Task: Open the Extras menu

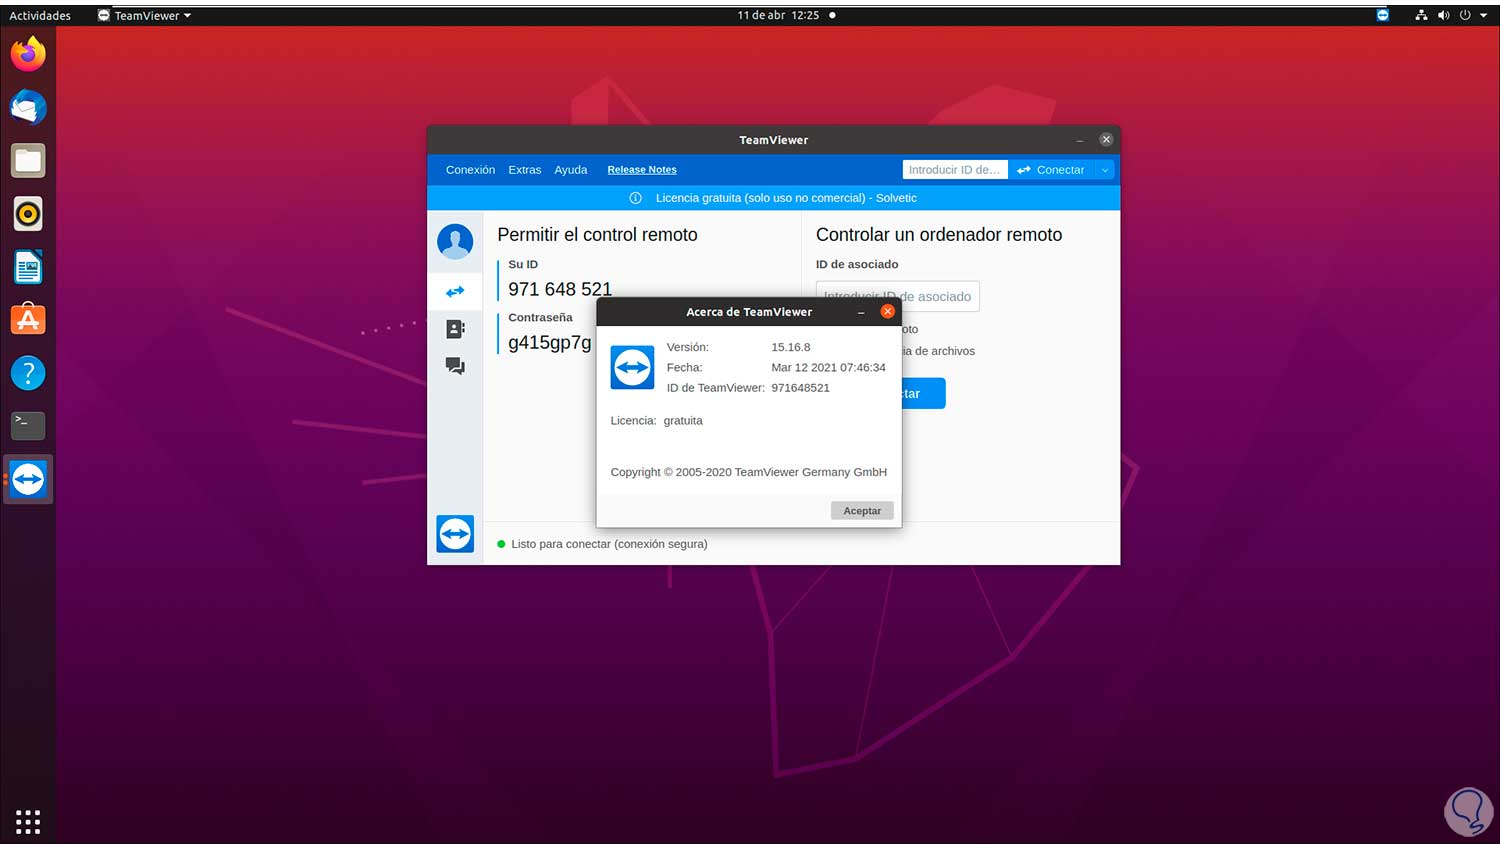Action: click(x=524, y=170)
